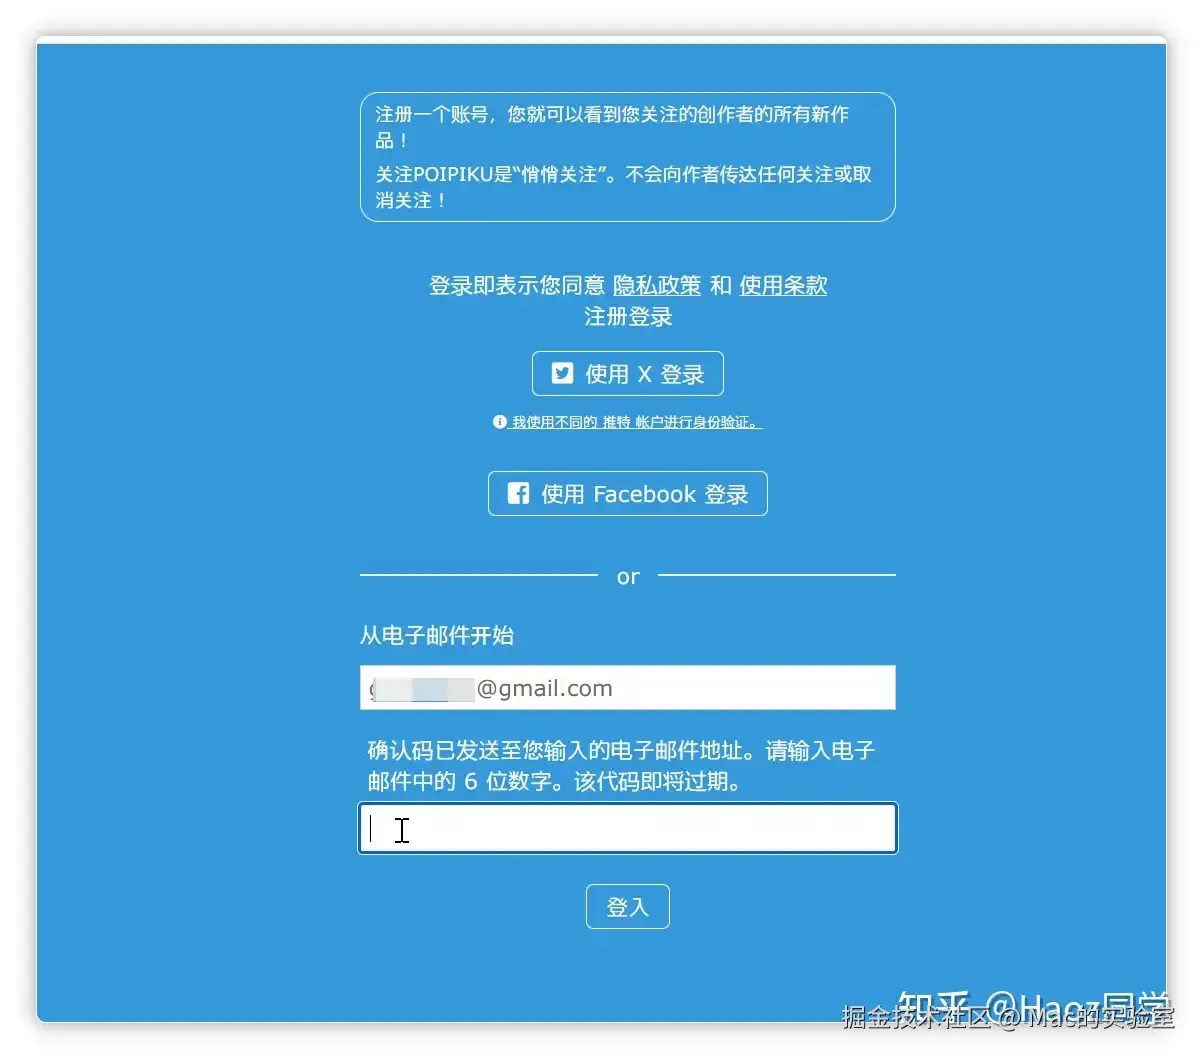The height and width of the screenshot is (1059, 1203).
Task: Focus the gmail.com email address field
Action: (x=627, y=688)
